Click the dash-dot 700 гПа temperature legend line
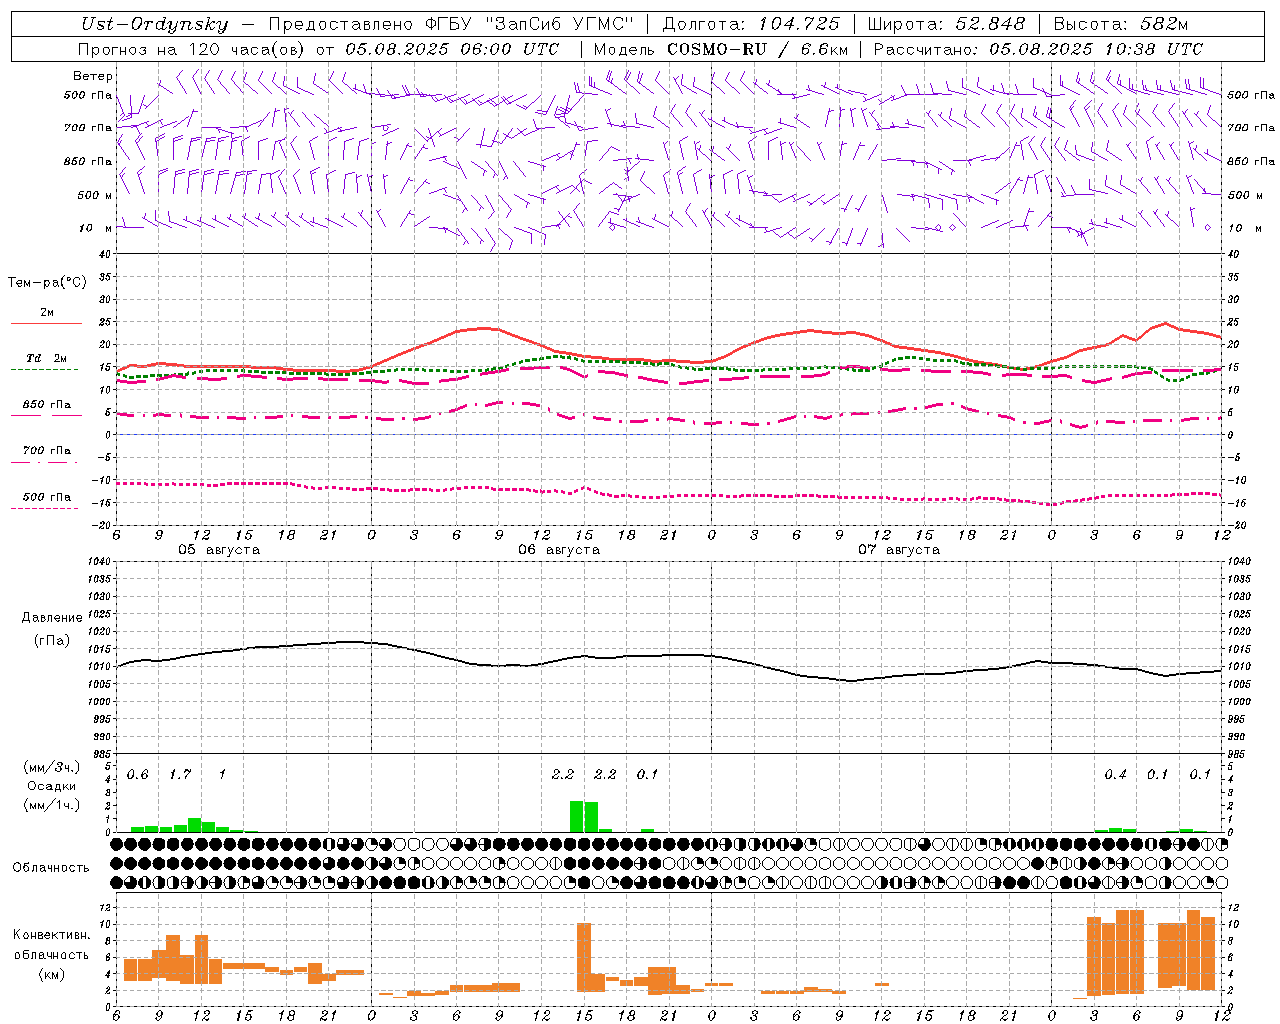The width and height of the screenshot is (1280, 1024). 44,462
